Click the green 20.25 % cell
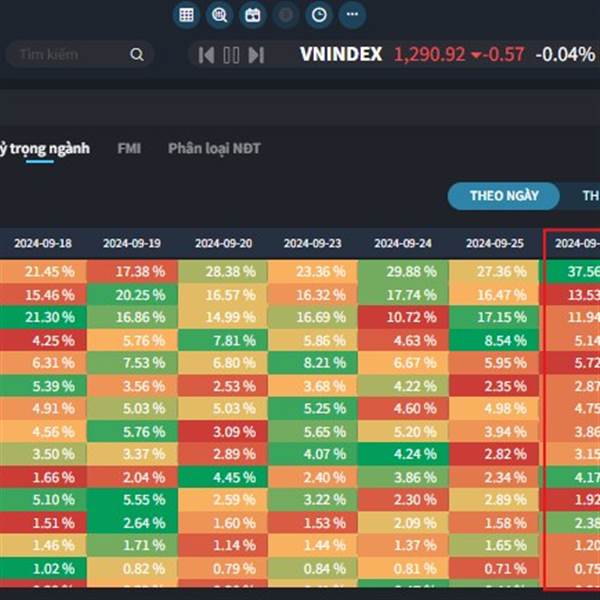 coord(132,295)
